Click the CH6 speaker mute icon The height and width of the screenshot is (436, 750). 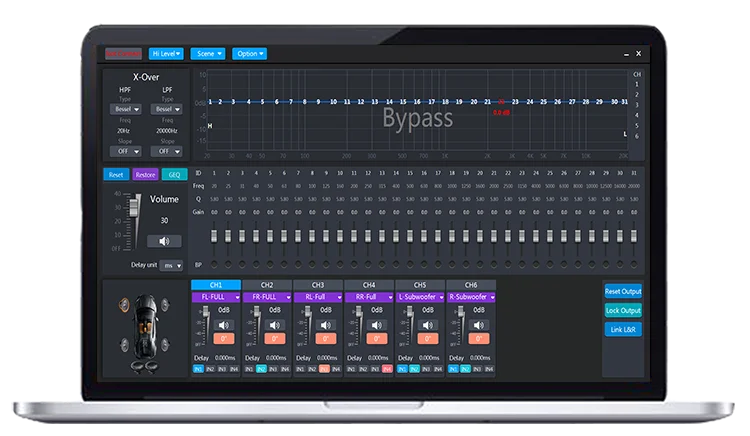pos(478,325)
